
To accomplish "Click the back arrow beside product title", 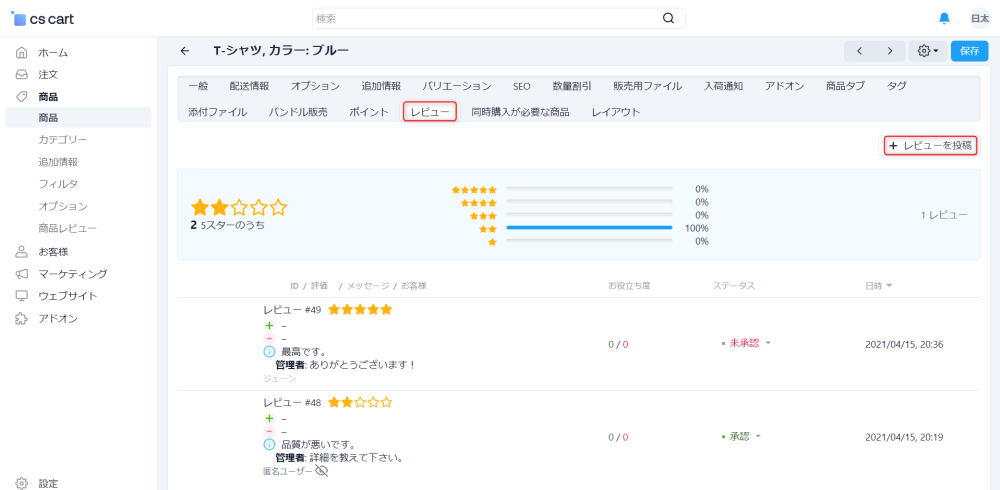I will pyautogui.click(x=184, y=51).
